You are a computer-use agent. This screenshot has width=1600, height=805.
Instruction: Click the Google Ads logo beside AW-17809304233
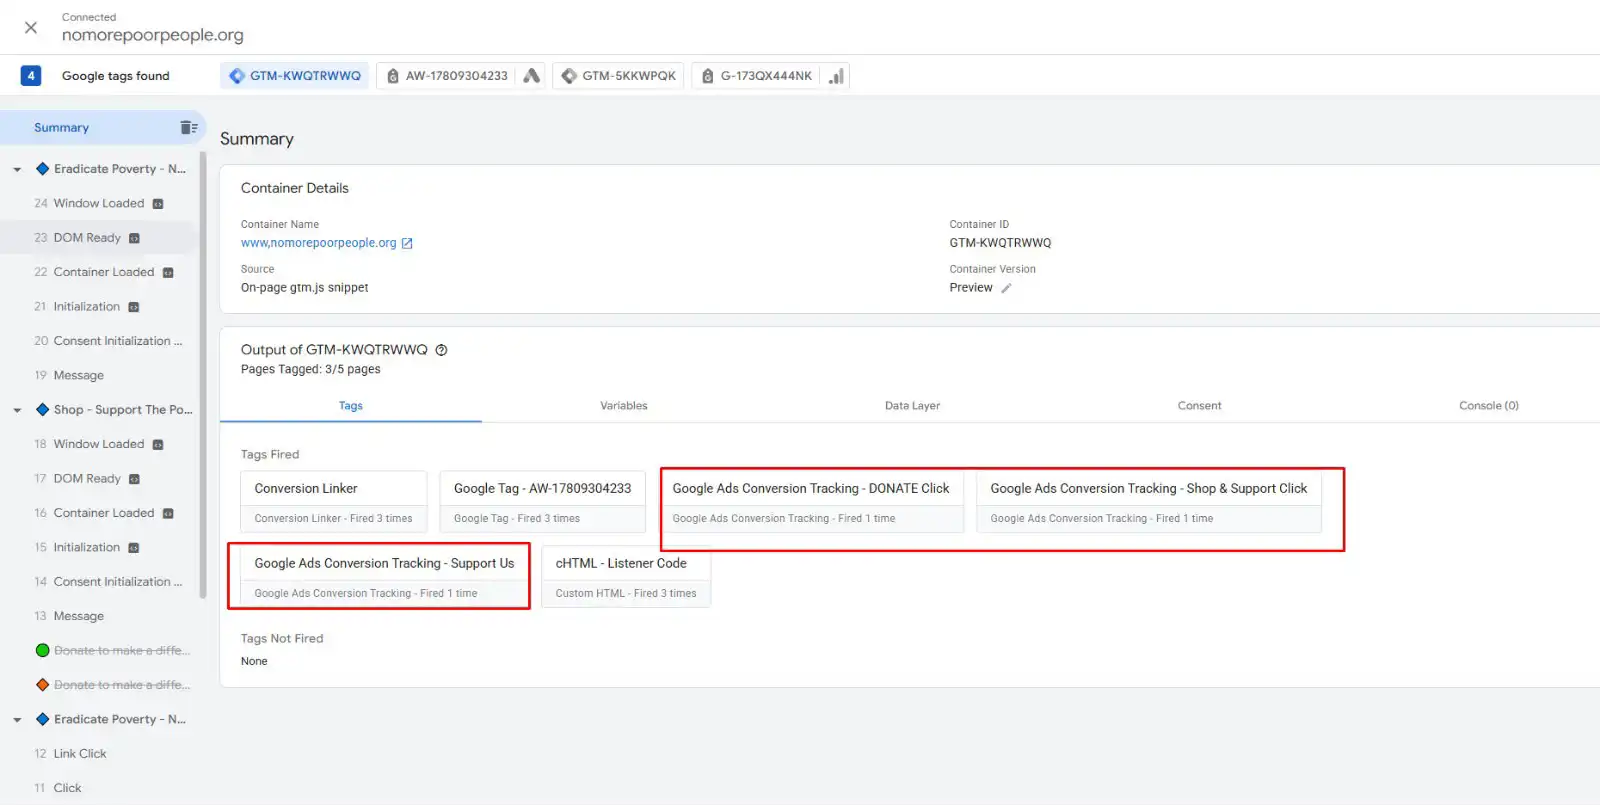tap(531, 76)
